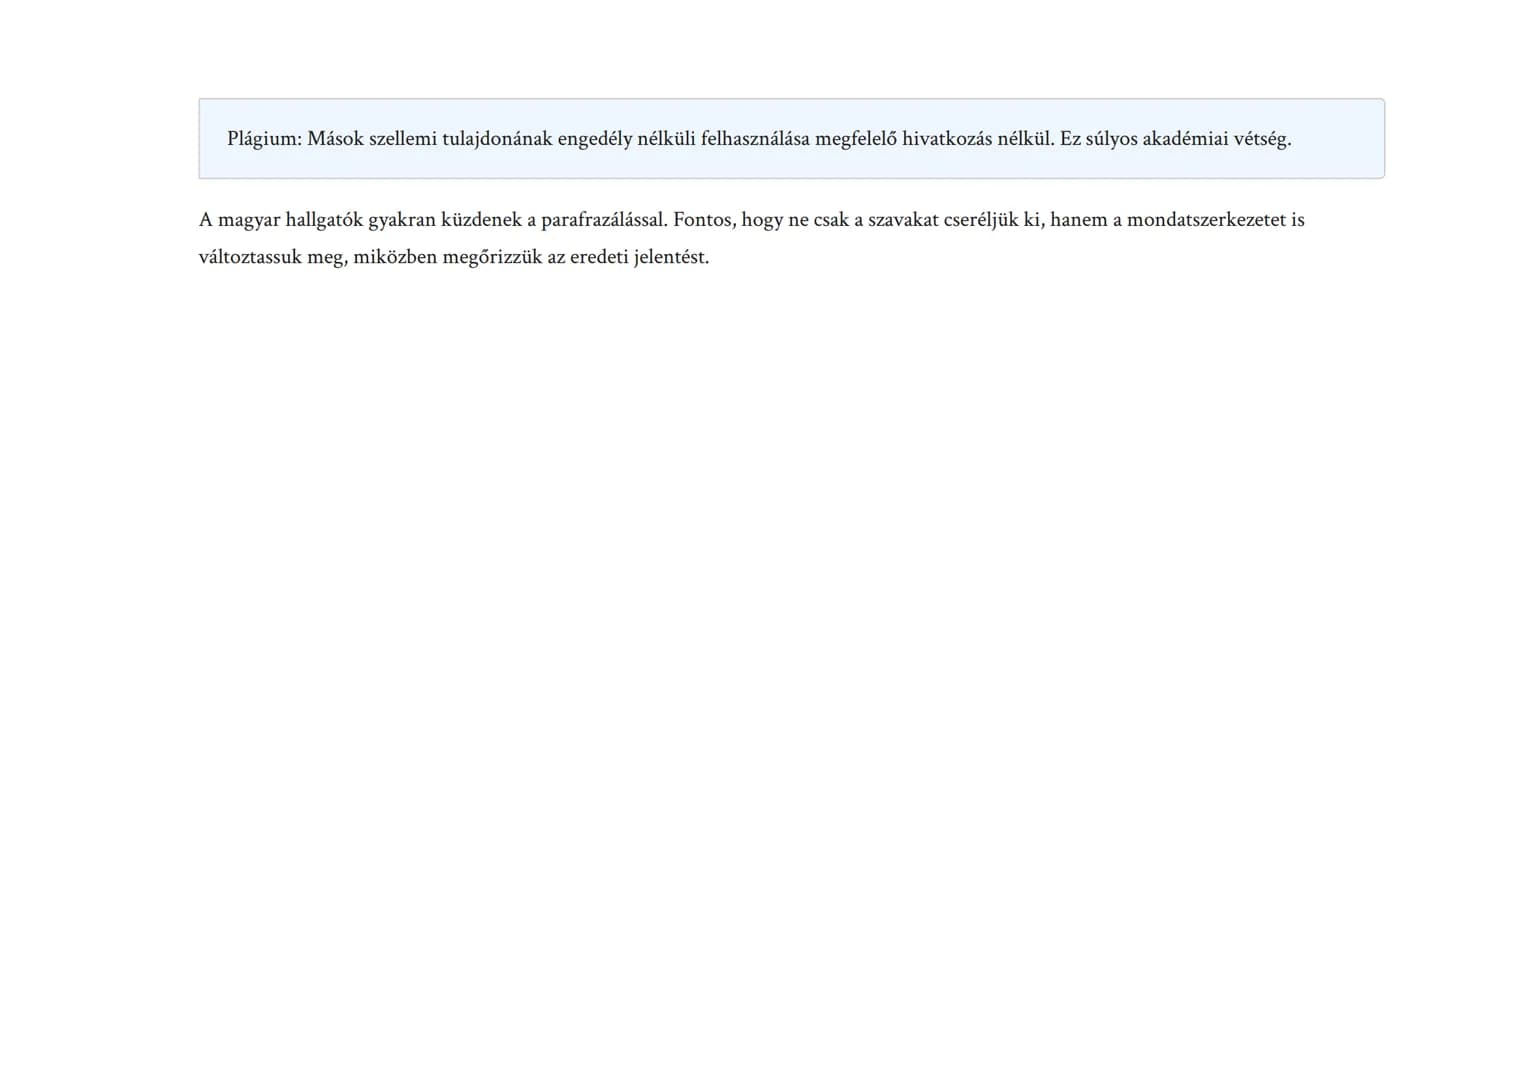Select the word "felhasználása" in the callout
1527x1080 pixels.
pyautogui.click(x=755, y=139)
